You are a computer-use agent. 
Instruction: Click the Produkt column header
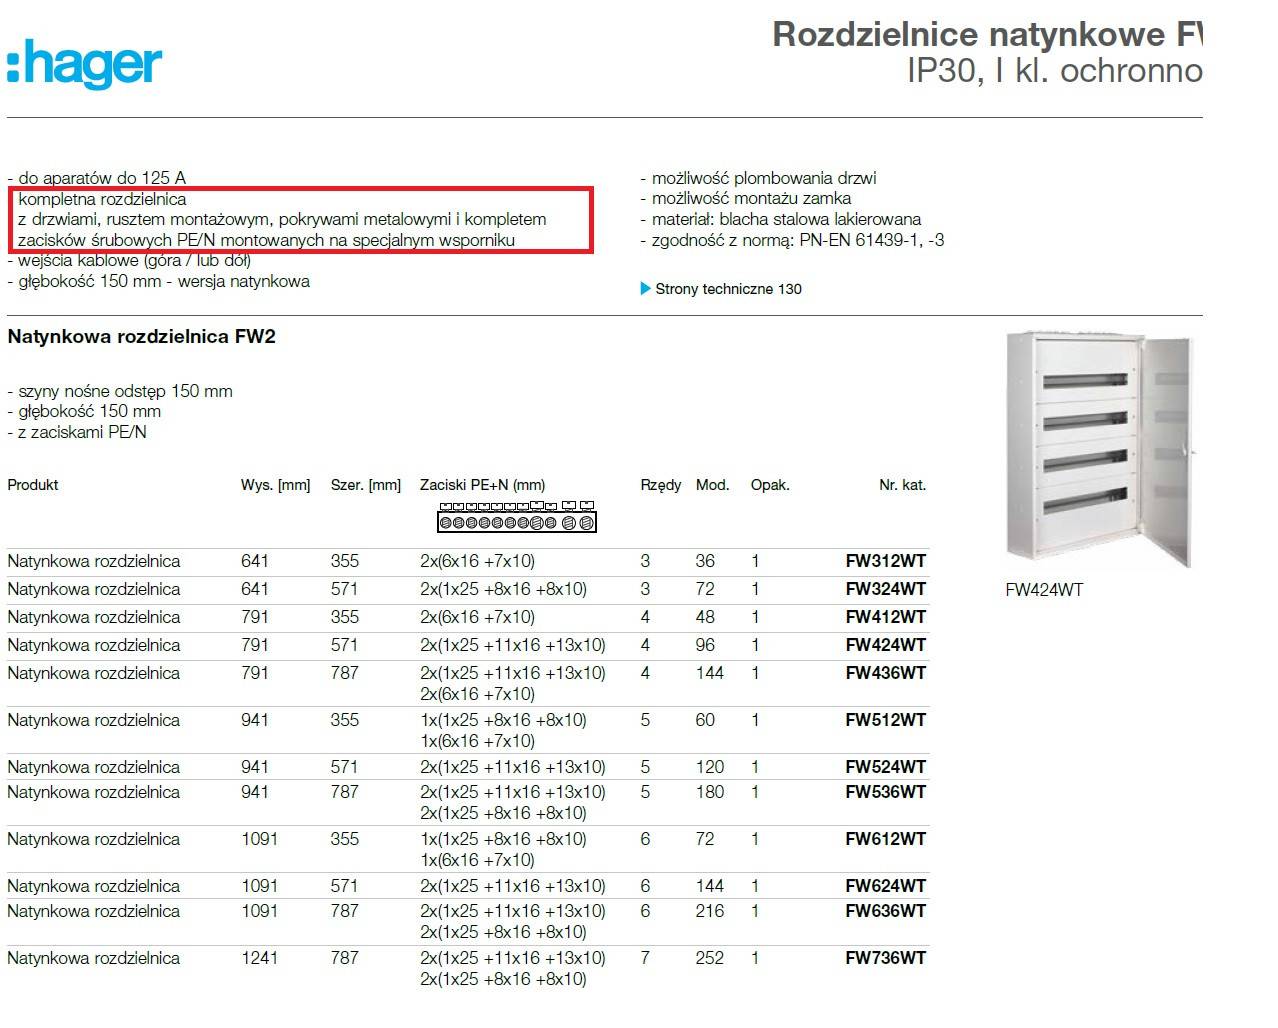coord(33,485)
